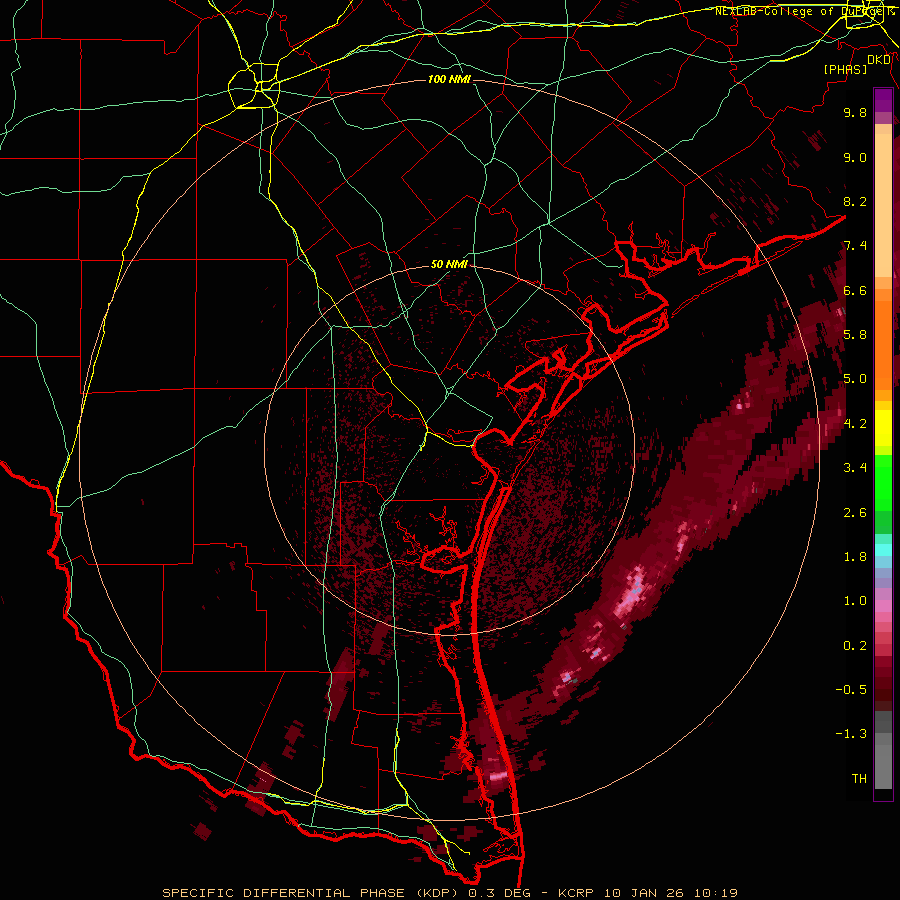Click the yellow color bar segment near 4.2

pos(883,428)
